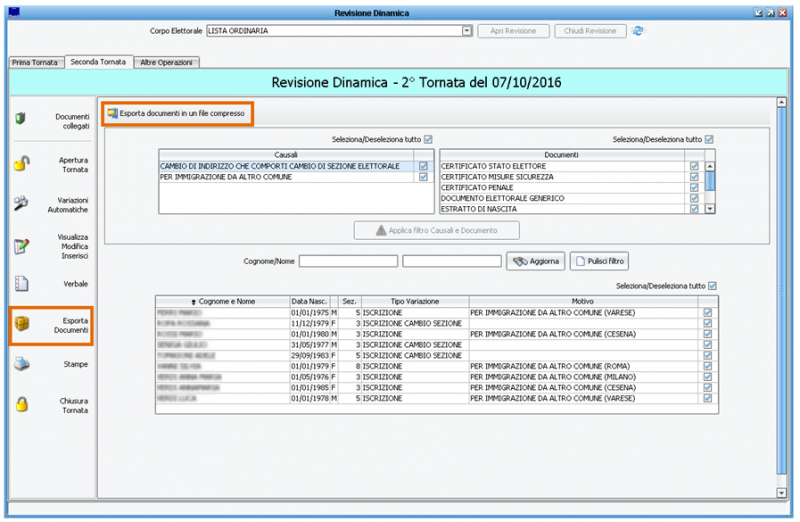Click the Chiusura Tornata lock icon
This screenshot has height=522, width=800.
20,404
